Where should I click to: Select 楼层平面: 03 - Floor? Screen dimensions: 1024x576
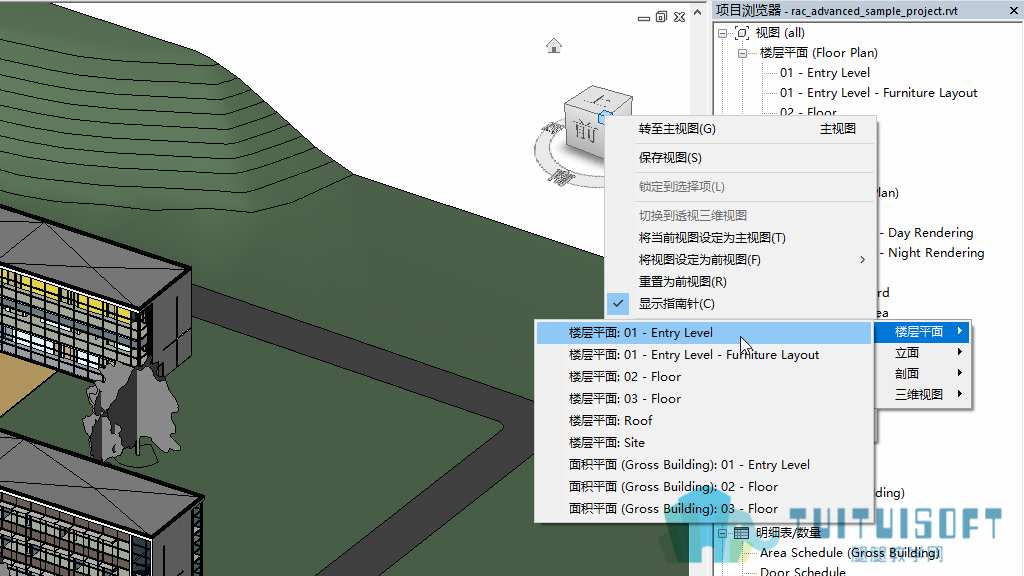click(x=703, y=399)
